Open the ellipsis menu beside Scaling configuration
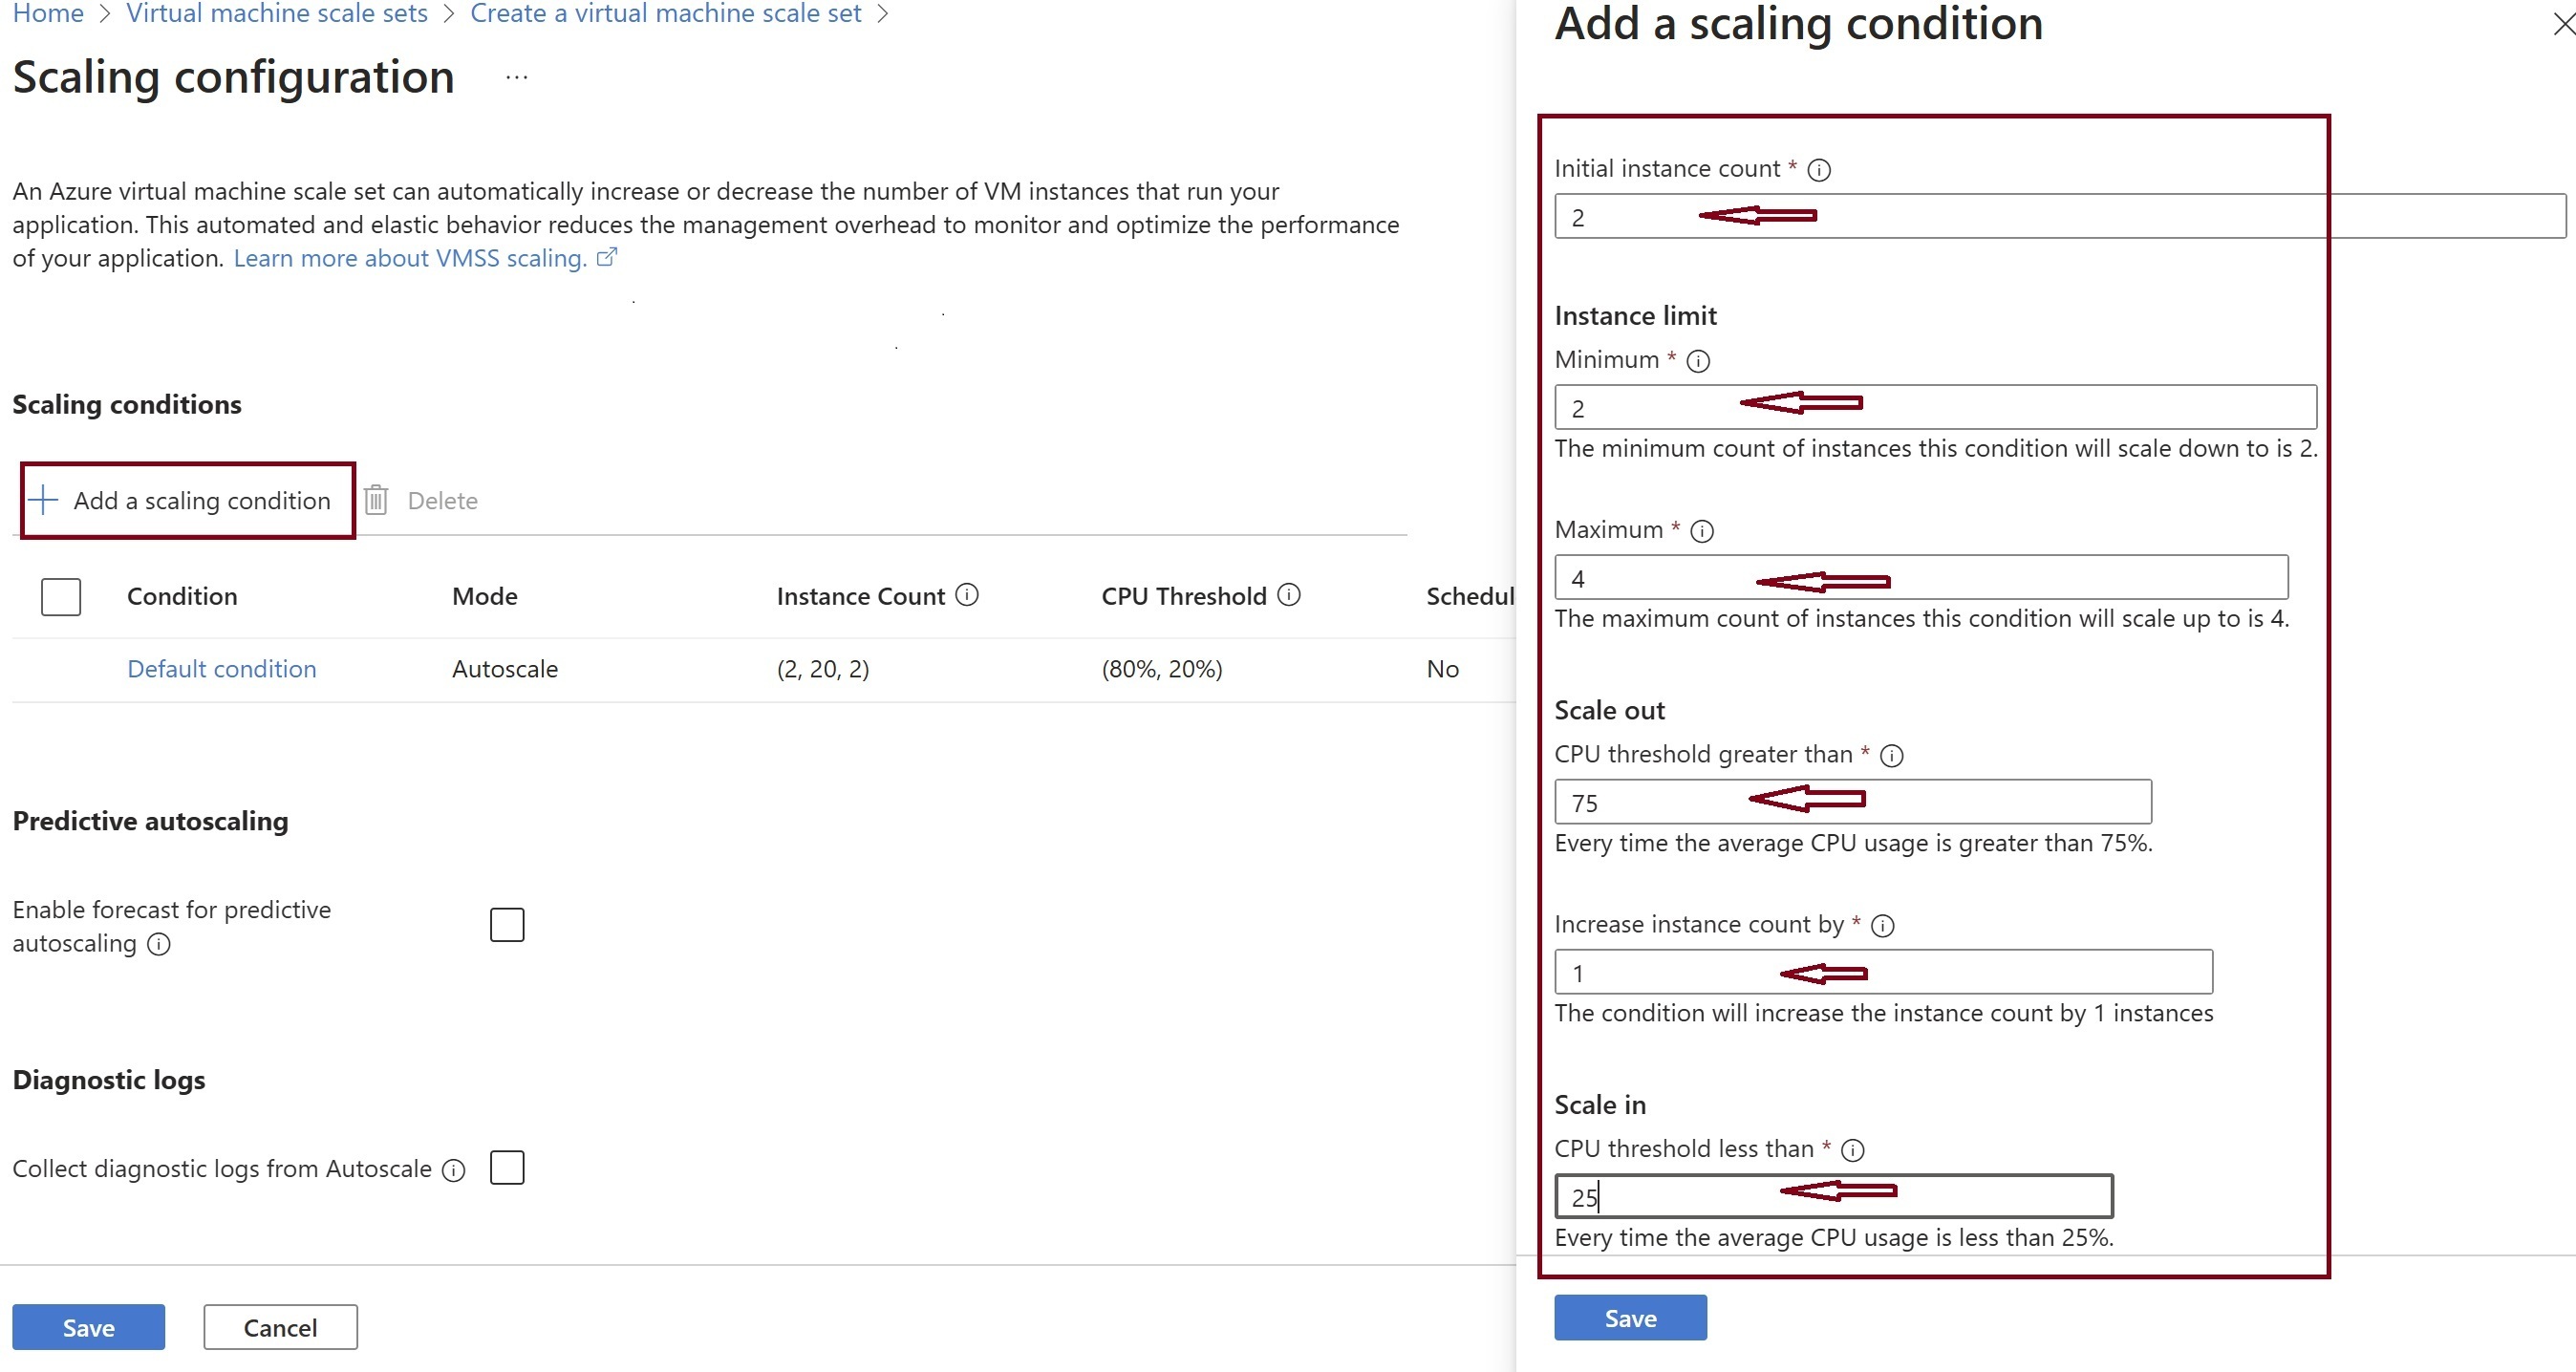This screenshot has height=1372, width=2576. tap(516, 77)
